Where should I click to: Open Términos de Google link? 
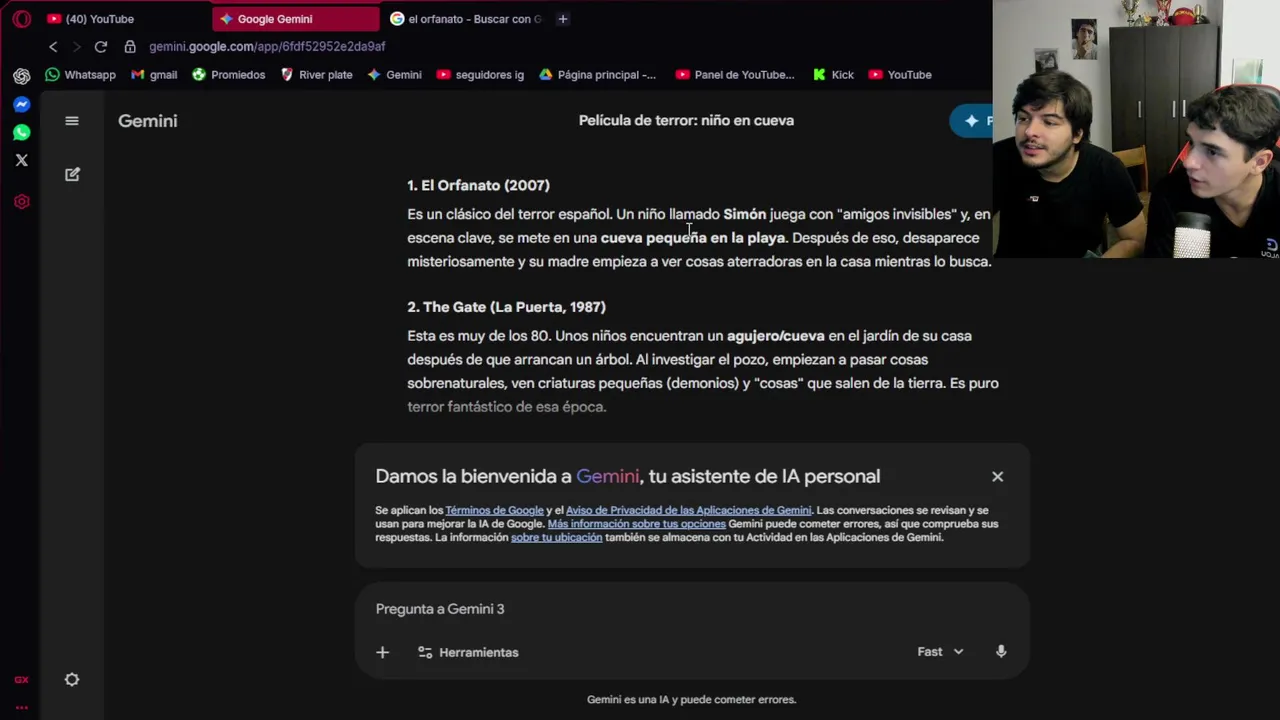point(494,510)
